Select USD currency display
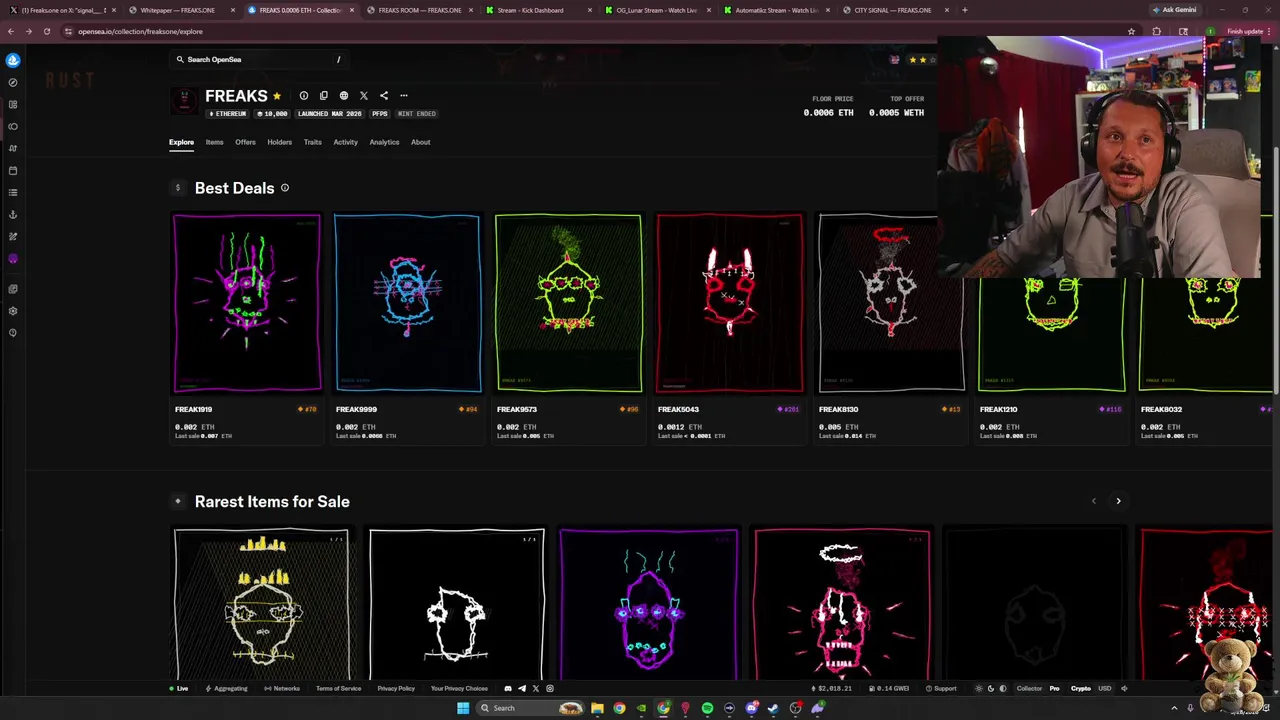The height and width of the screenshot is (720, 1280). pos(1105,688)
